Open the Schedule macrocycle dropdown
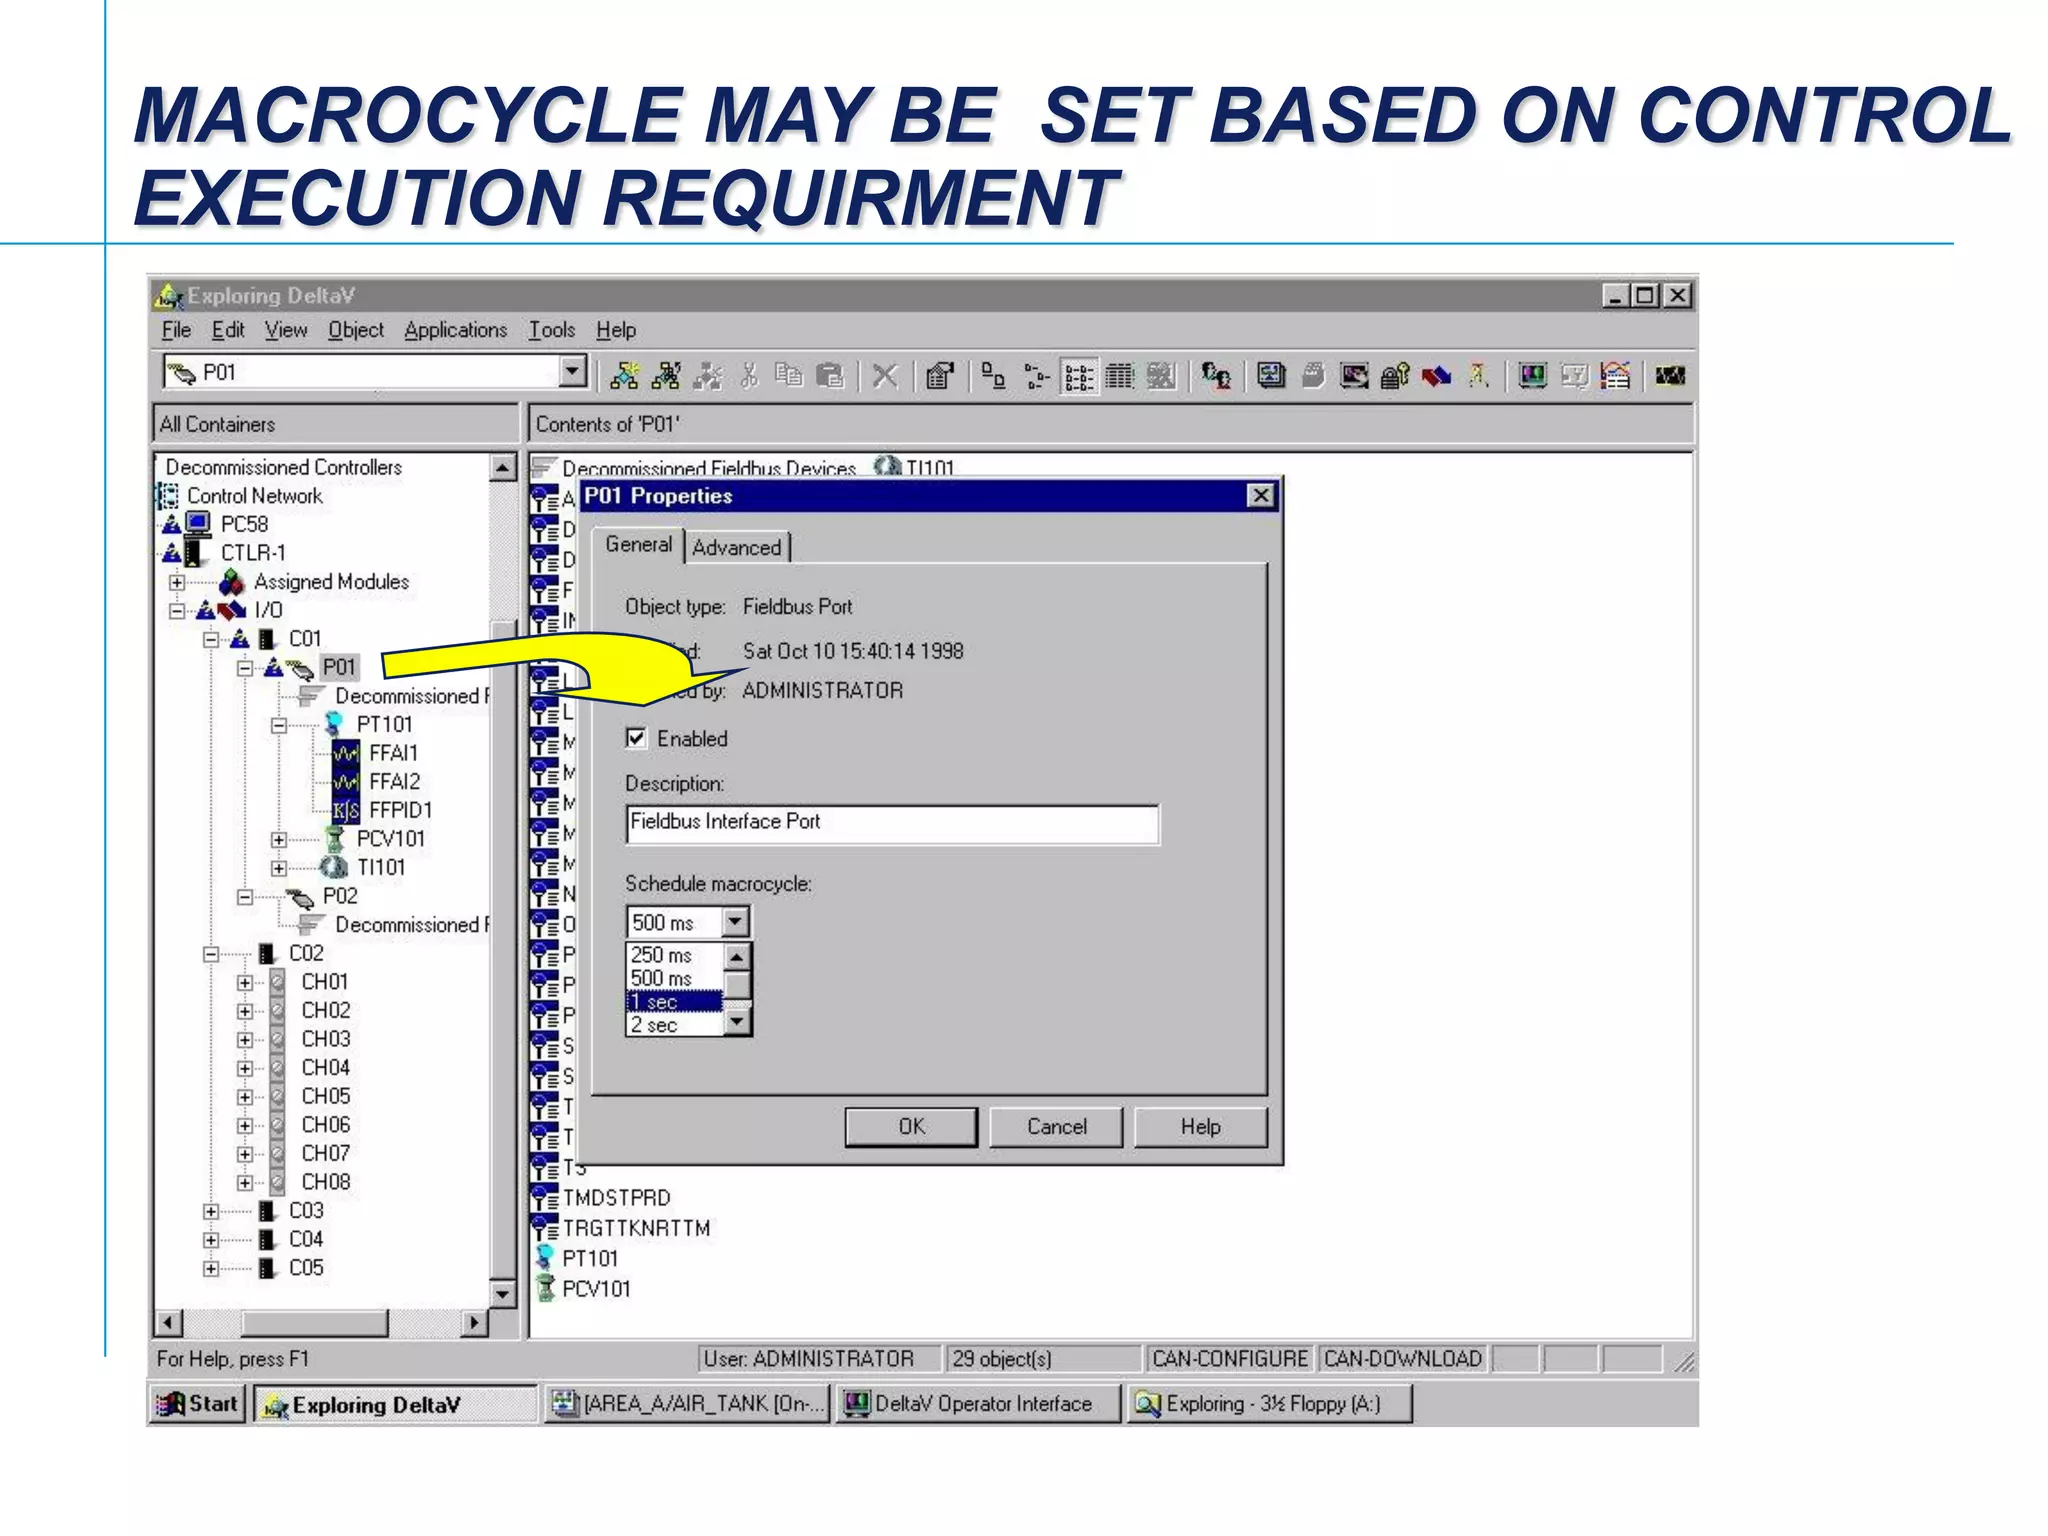Image resolution: width=2048 pixels, height=1536 pixels. point(736,921)
